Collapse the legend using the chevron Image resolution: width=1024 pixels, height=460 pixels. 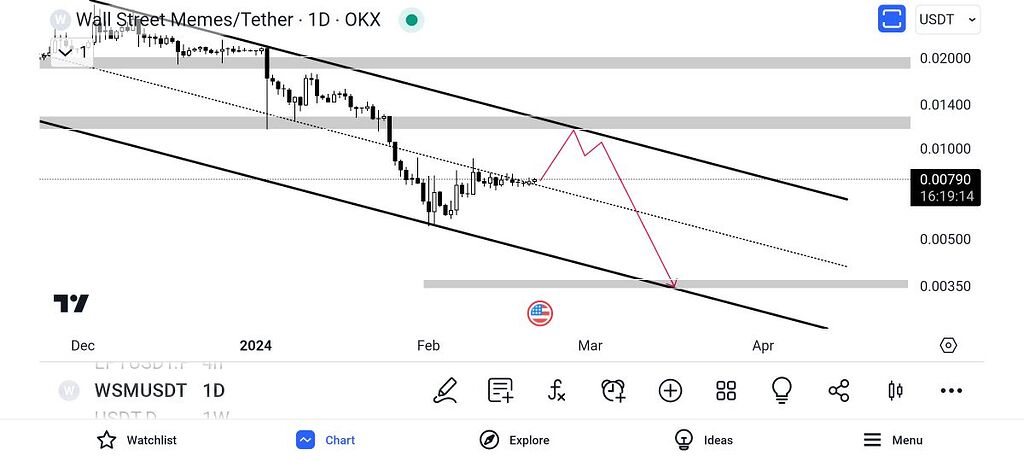coord(65,52)
